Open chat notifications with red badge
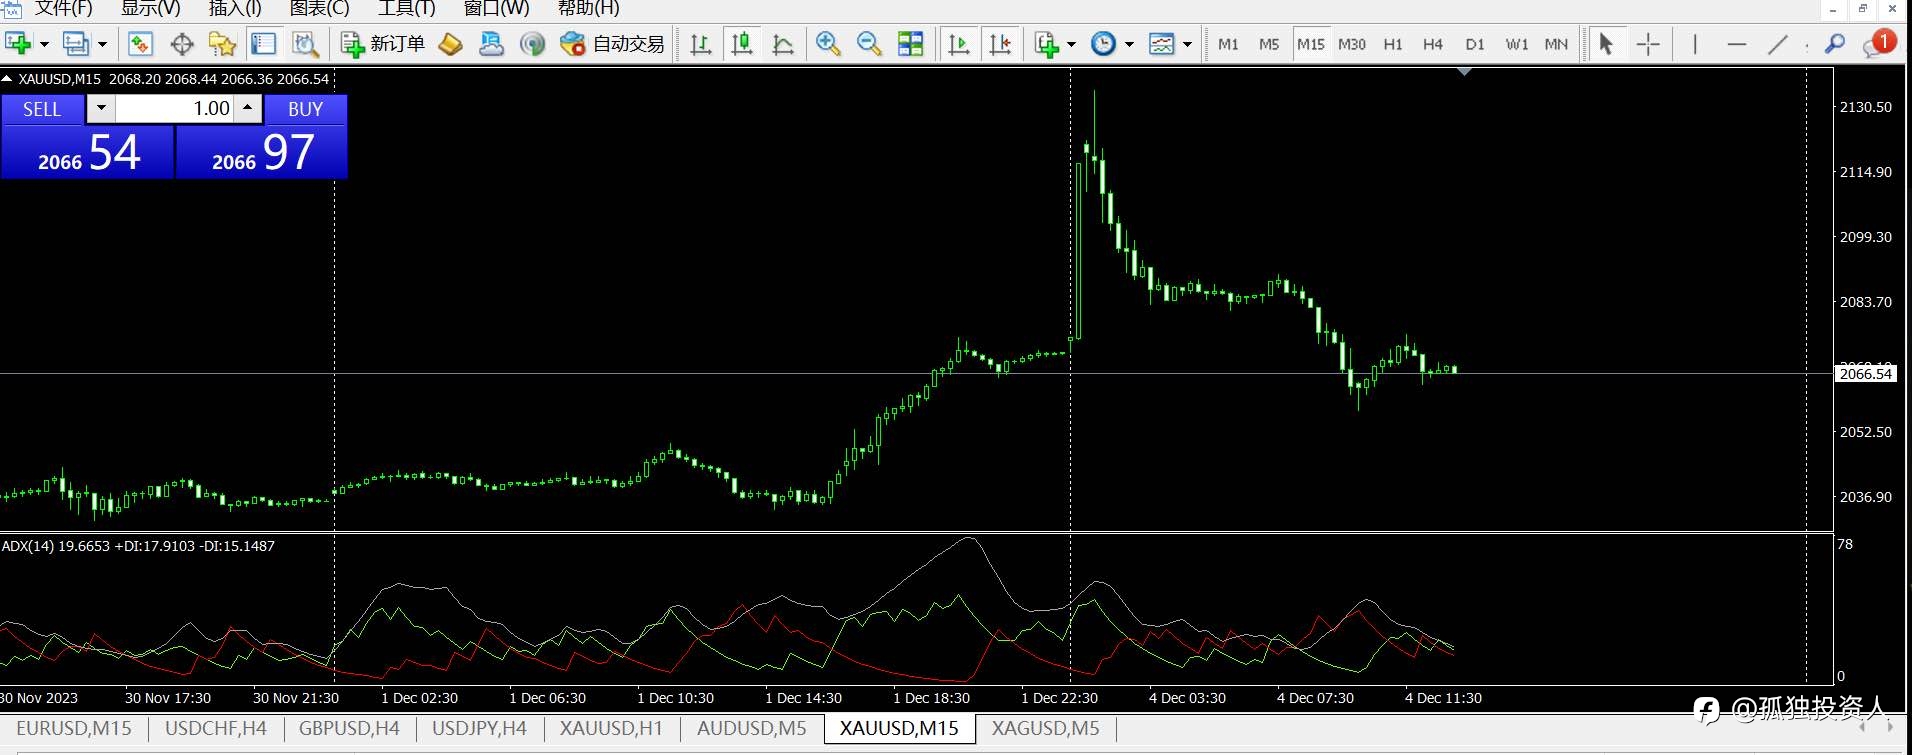Viewport: 1912px width, 755px height. tap(1879, 44)
